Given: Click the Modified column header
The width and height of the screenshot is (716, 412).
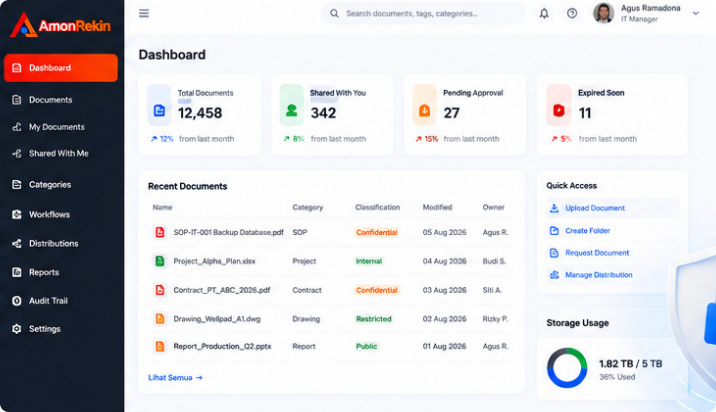Looking at the screenshot, I should click(x=437, y=207).
